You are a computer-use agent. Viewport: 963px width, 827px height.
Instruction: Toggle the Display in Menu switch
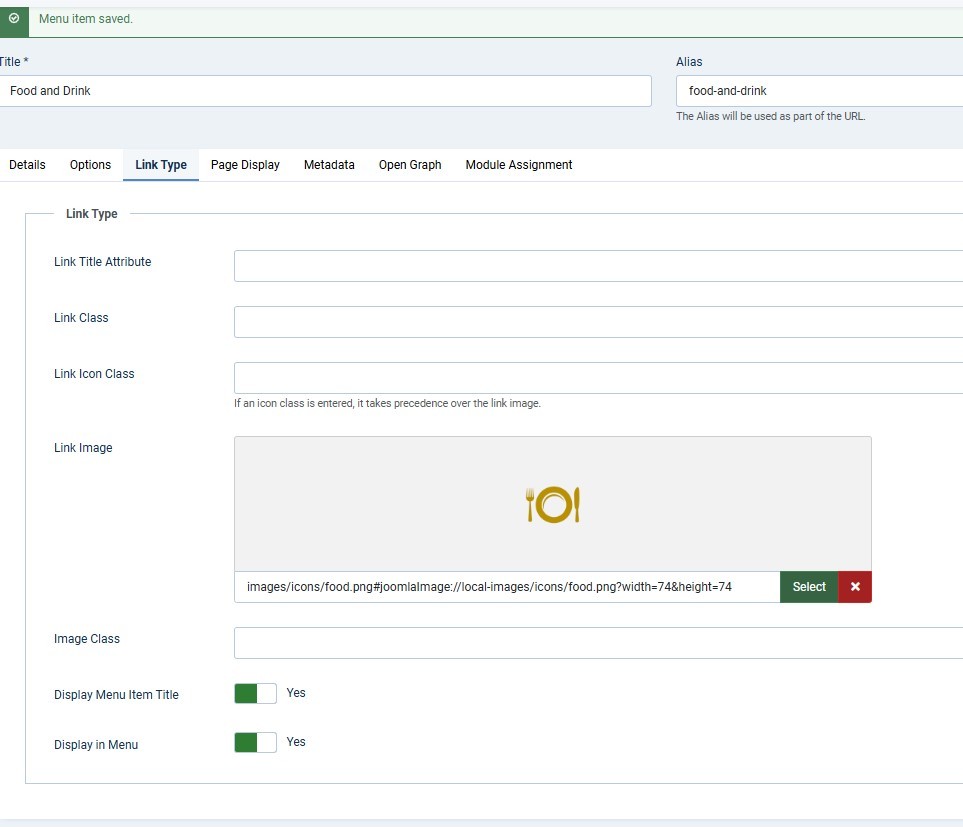click(x=255, y=743)
